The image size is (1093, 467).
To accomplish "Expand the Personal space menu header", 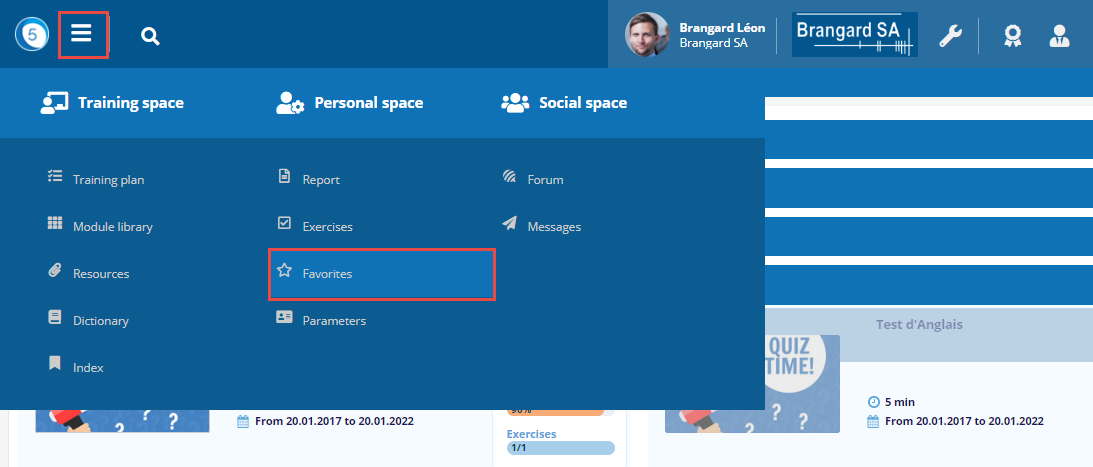I will click(x=350, y=103).
